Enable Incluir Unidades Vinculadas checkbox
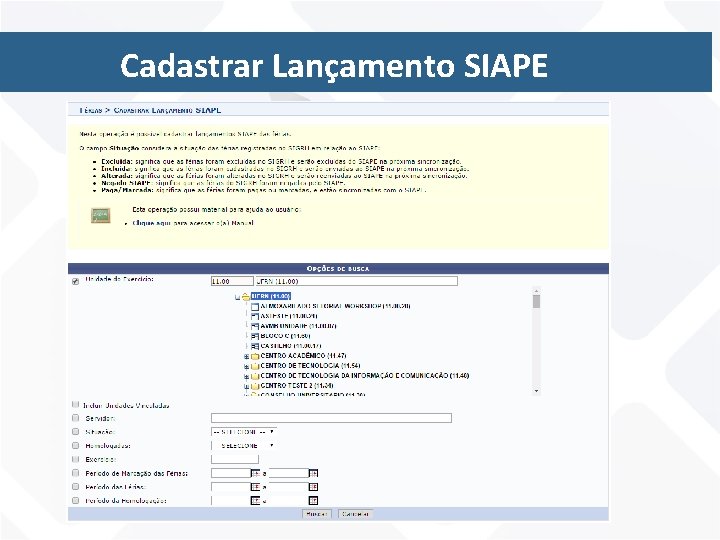The width and height of the screenshot is (720, 540). (75, 405)
